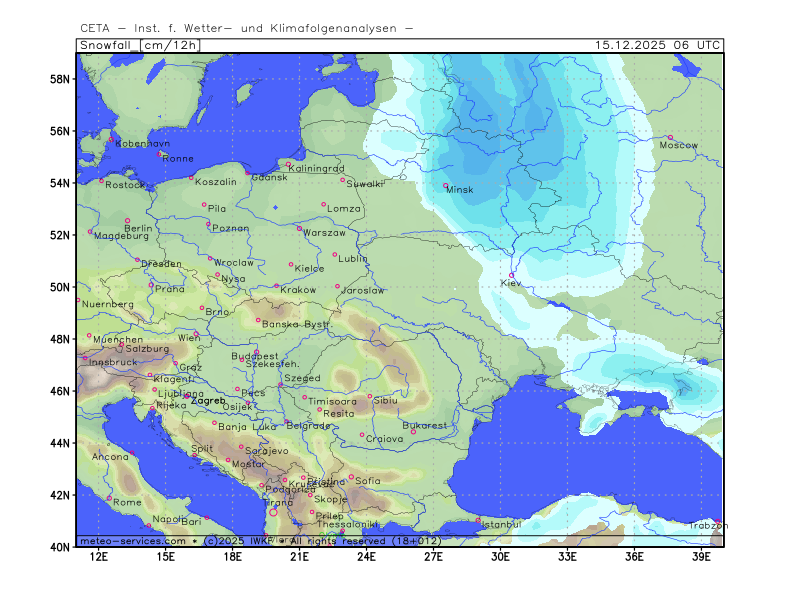Click the Rome city marker
The width and height of the screenshot is (800, 600).
[109, 497]
